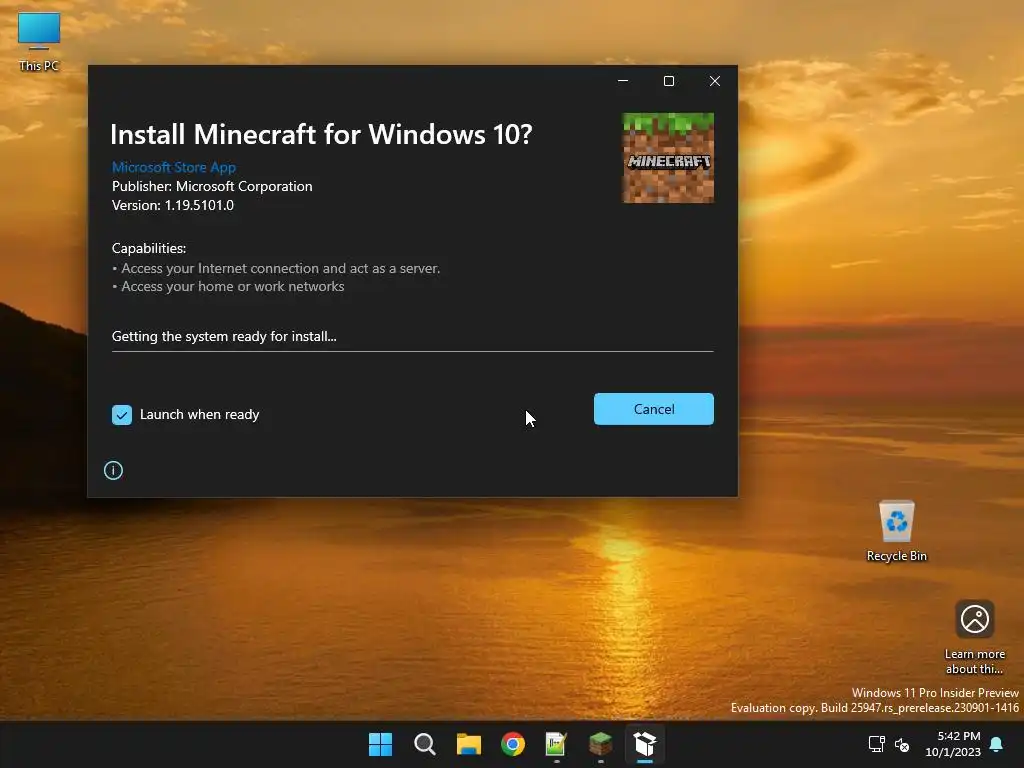Click the install progress bar line
This screenshot has width=1024, height=768.
(x=413, y=351)
